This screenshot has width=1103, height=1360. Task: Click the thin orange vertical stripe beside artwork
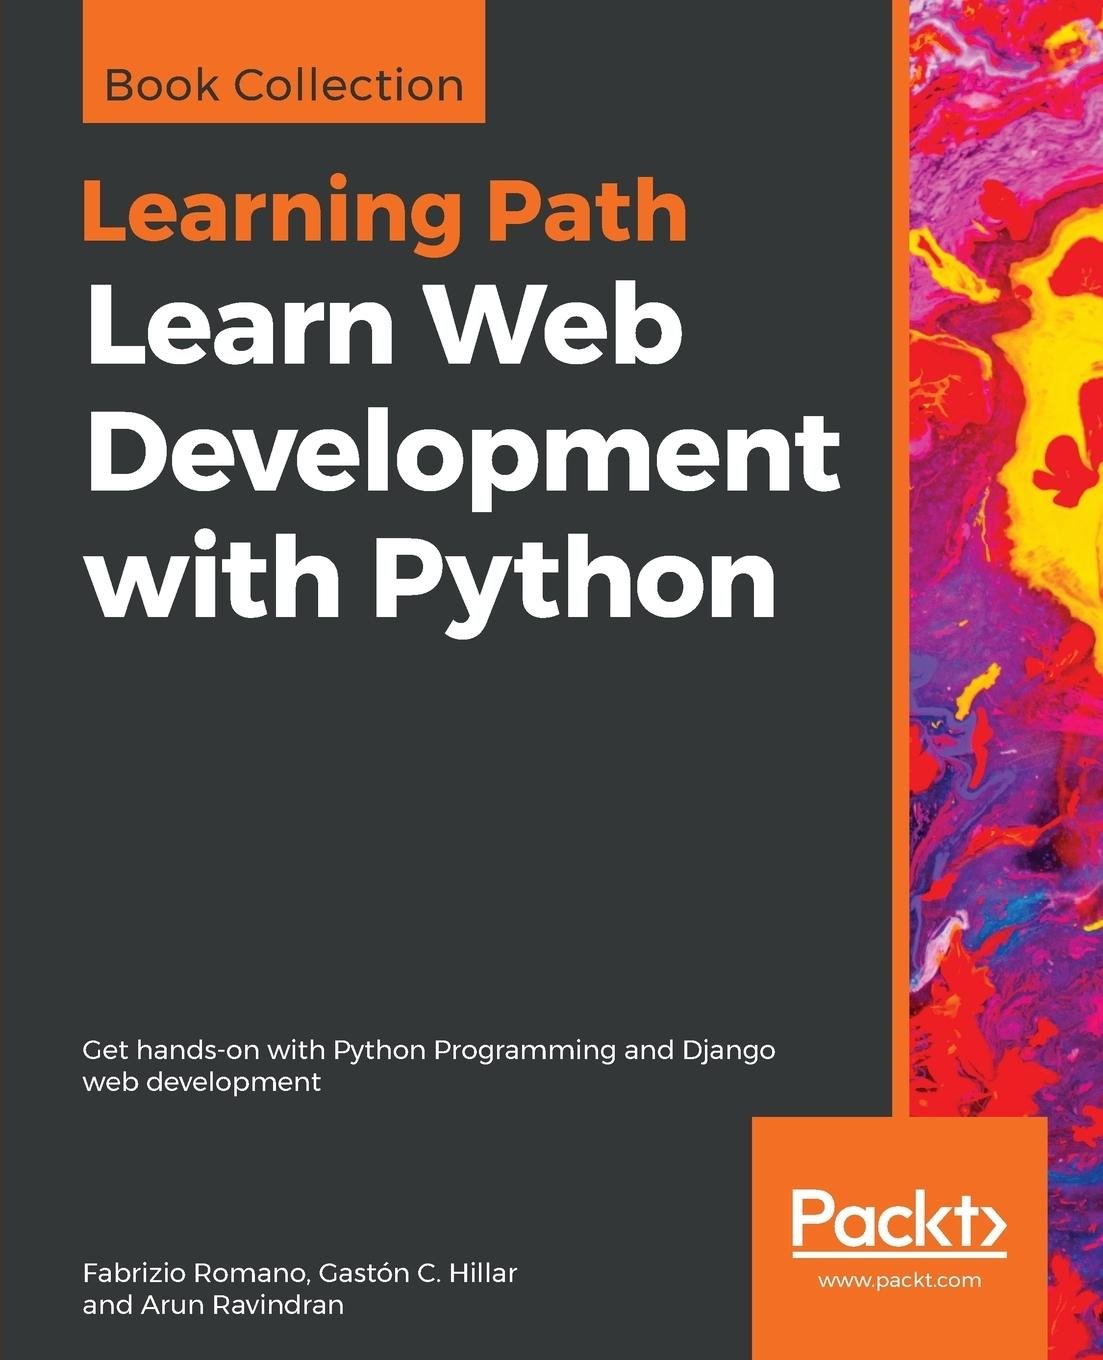point(900,600)
